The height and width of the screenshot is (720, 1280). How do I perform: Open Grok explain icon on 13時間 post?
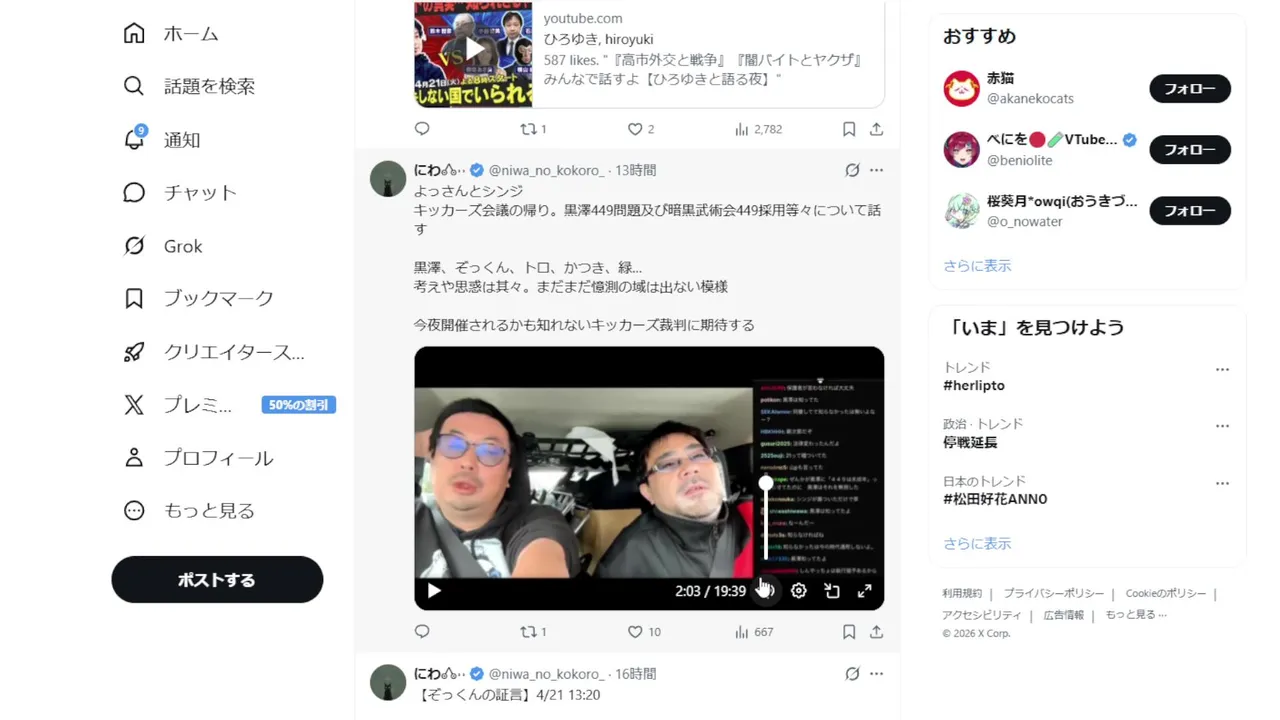tap(852, 170)
